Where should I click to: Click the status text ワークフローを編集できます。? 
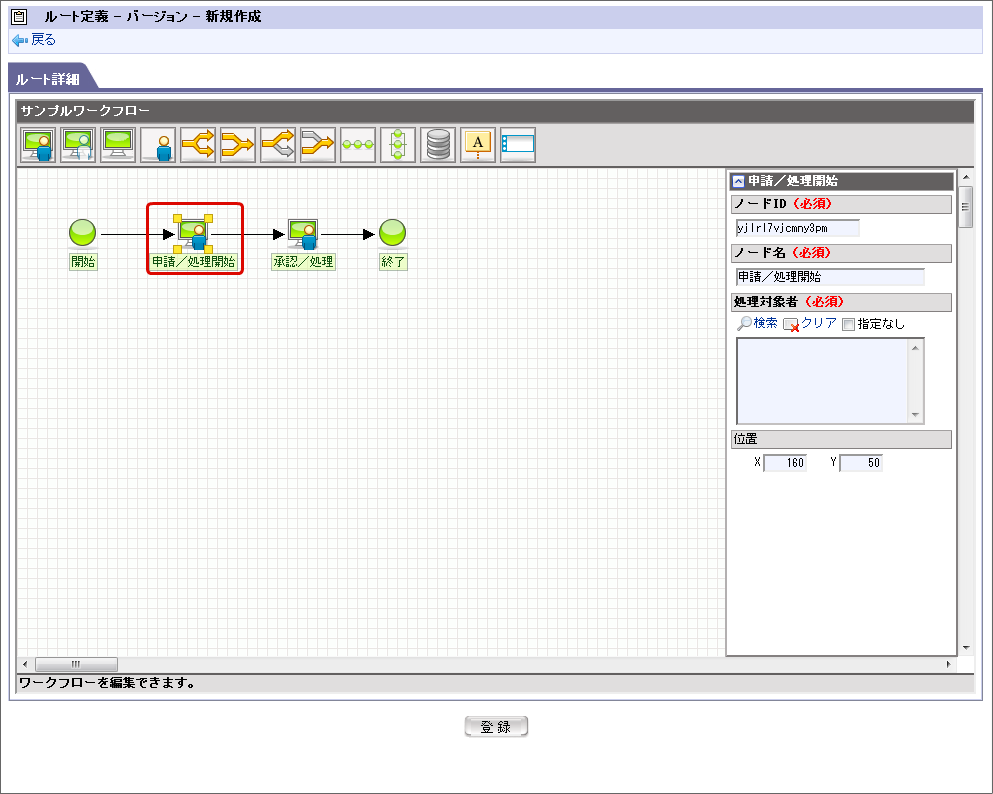pyautogui.click(x=107, y=683)
